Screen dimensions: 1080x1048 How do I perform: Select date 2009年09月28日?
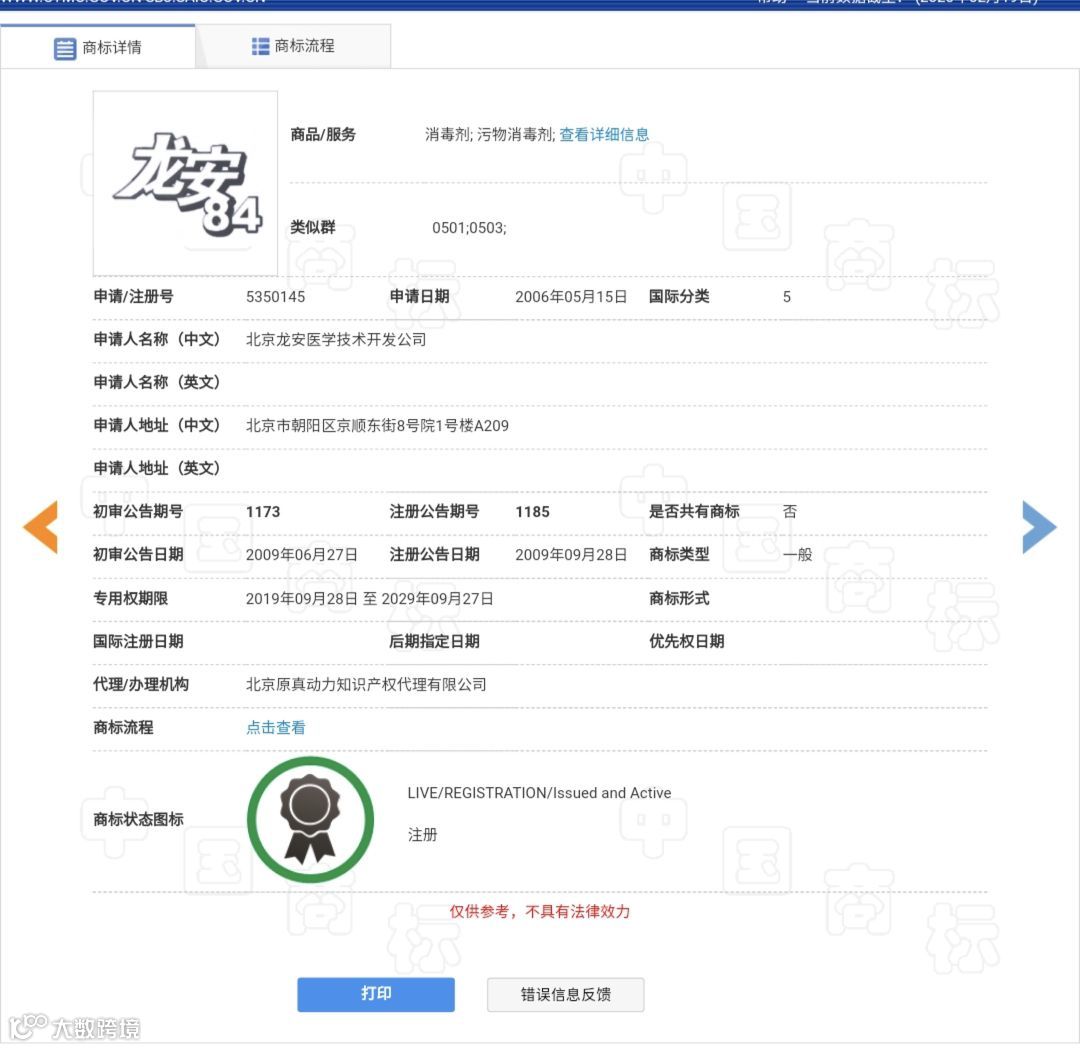(571, 554)
